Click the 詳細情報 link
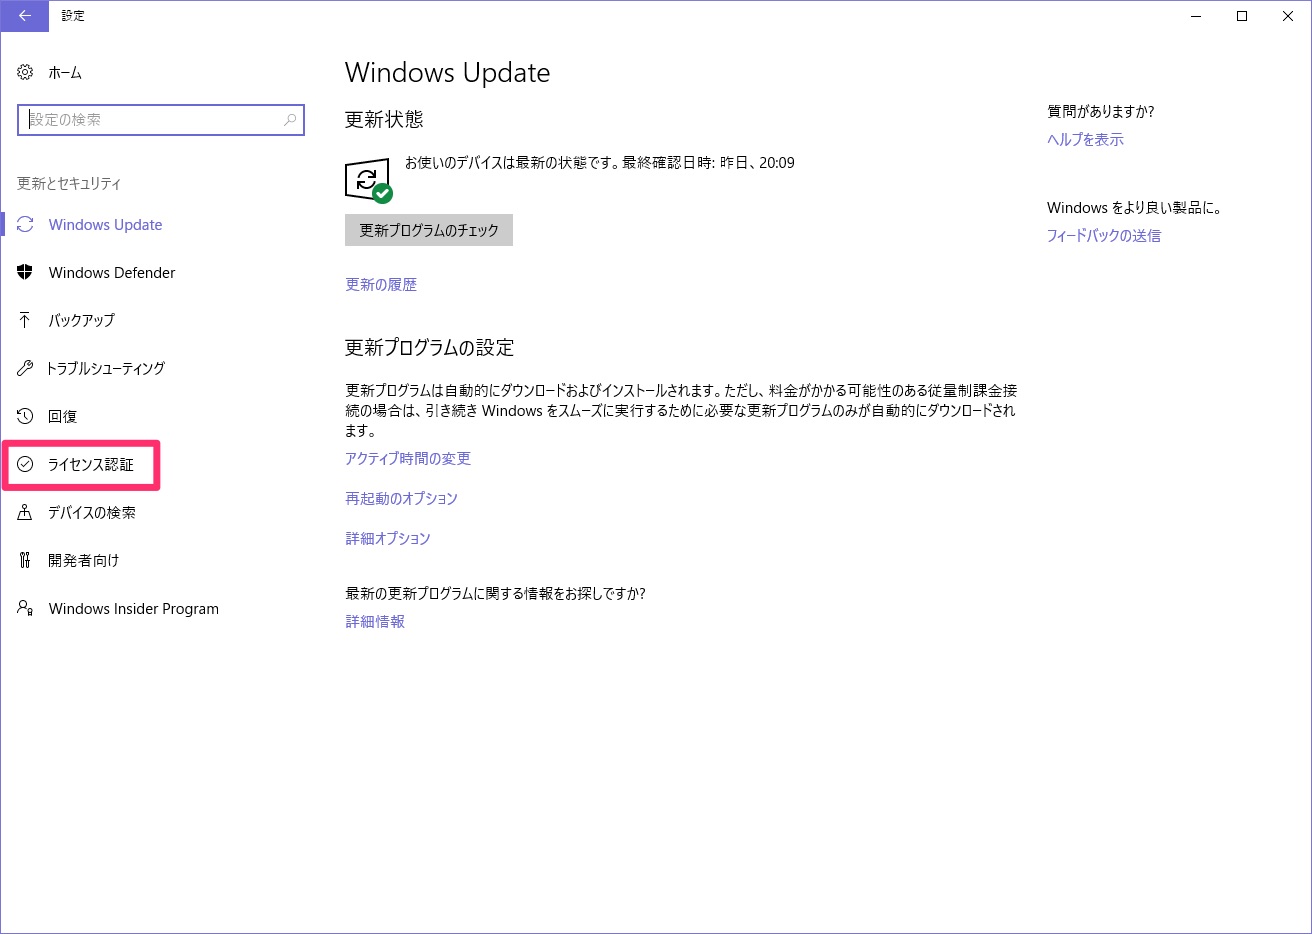The width and height of the screenshot is (1312, 934). [x=375, y=622]
